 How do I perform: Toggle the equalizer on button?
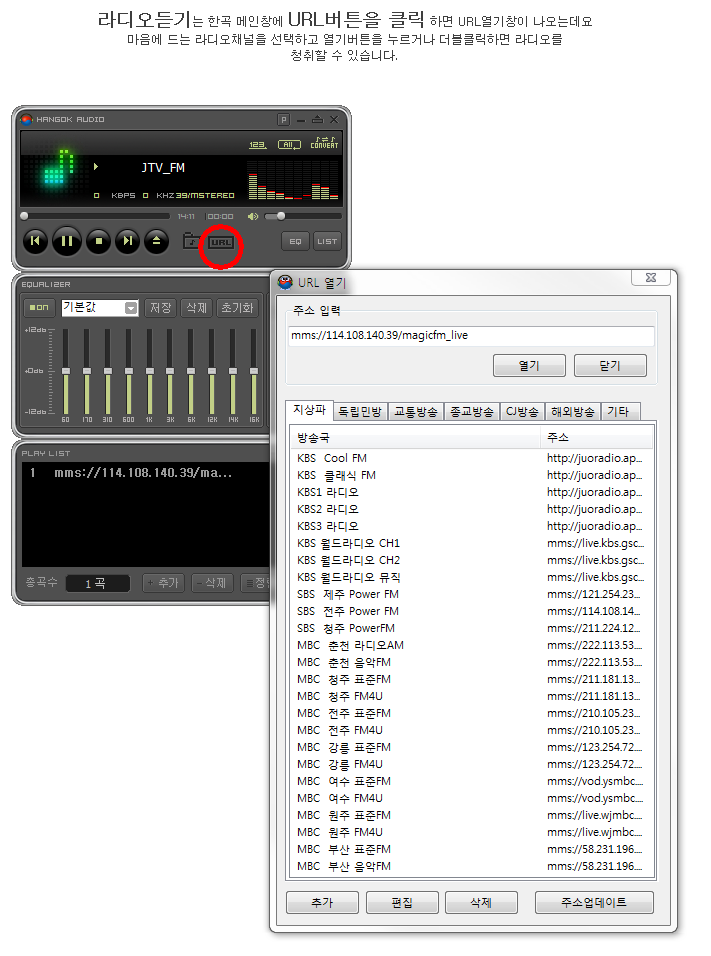pos(39,307)
